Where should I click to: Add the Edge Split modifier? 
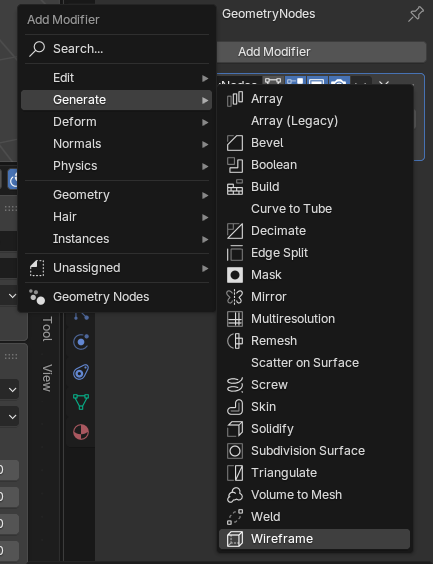[x=314, y=253]
